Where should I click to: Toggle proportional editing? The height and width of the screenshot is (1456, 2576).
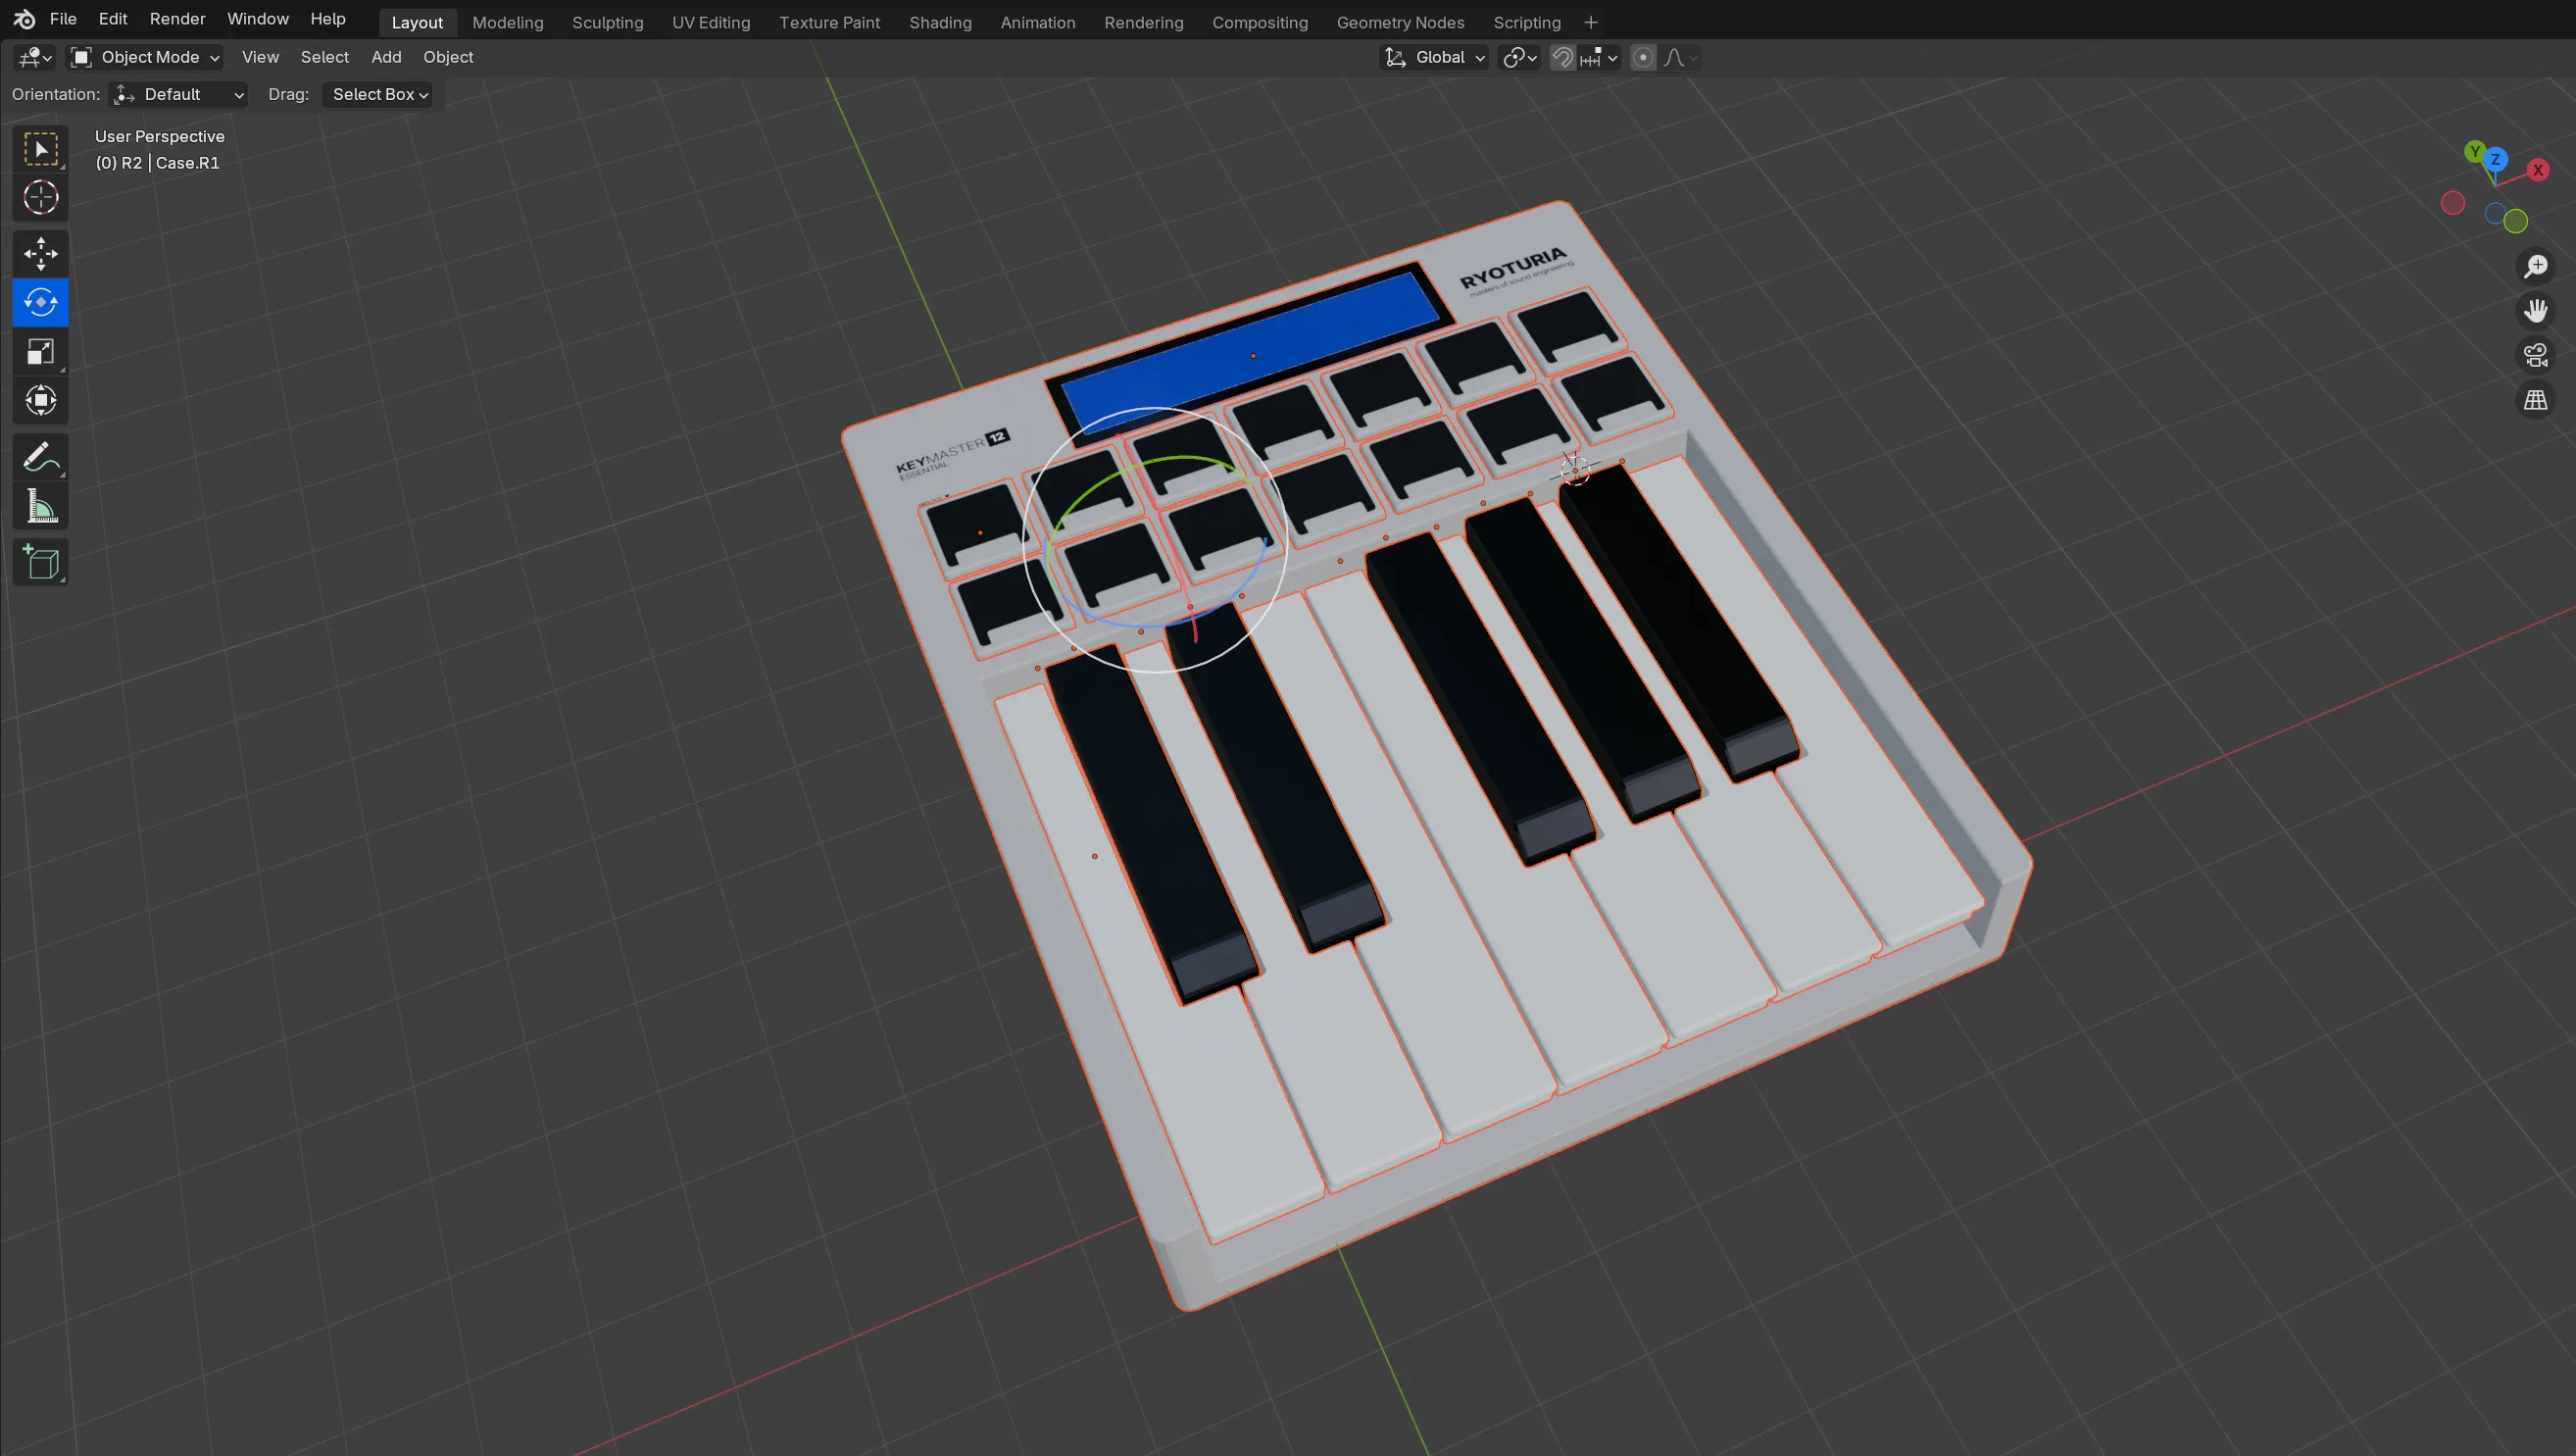(x=1641, y=57)
